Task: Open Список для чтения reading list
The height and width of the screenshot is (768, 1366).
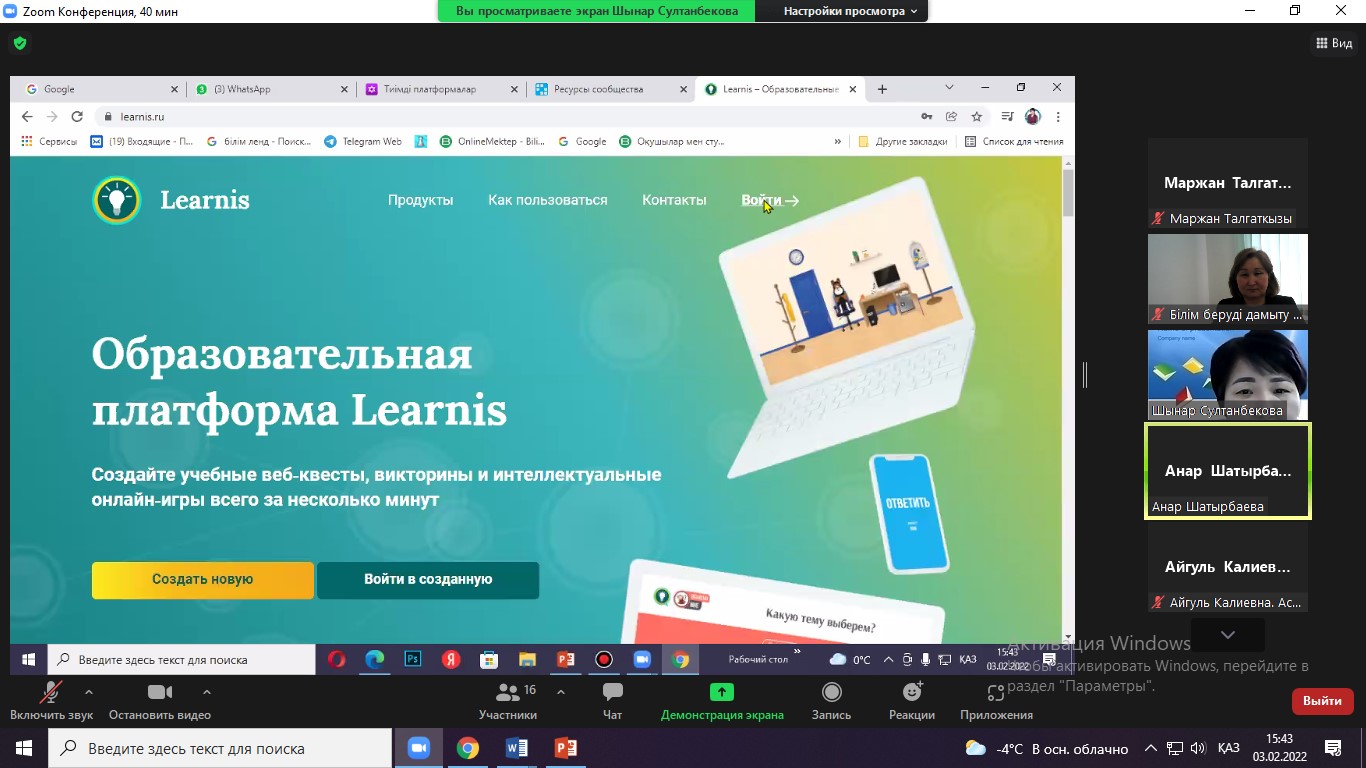Action: click(1014, 142)
